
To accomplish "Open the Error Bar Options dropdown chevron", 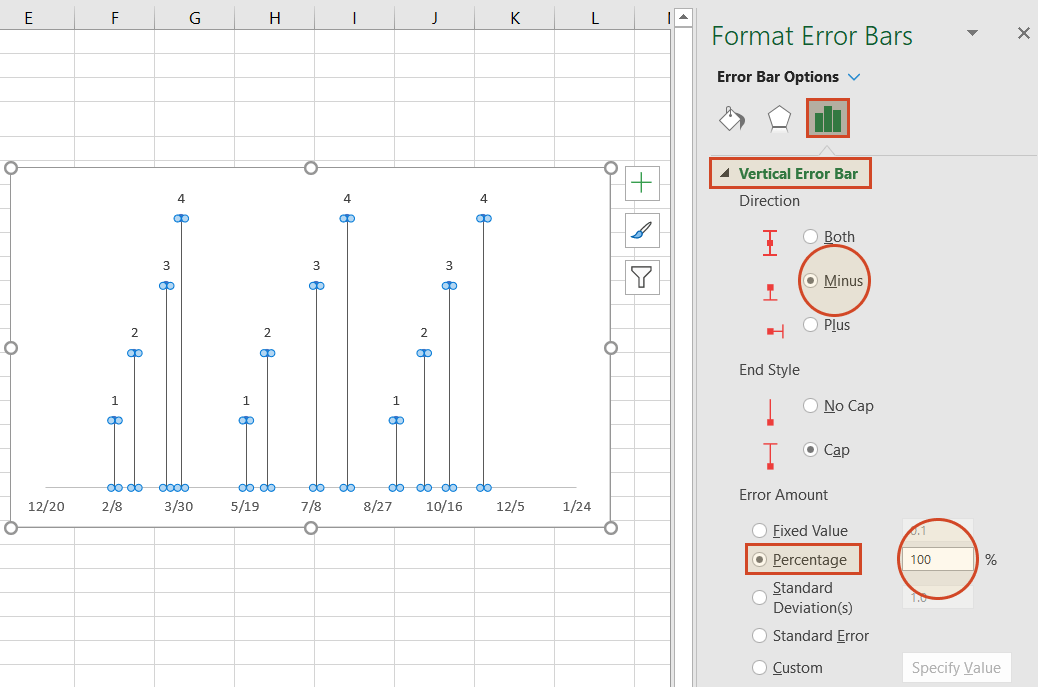I will click(x=854, y=76).
